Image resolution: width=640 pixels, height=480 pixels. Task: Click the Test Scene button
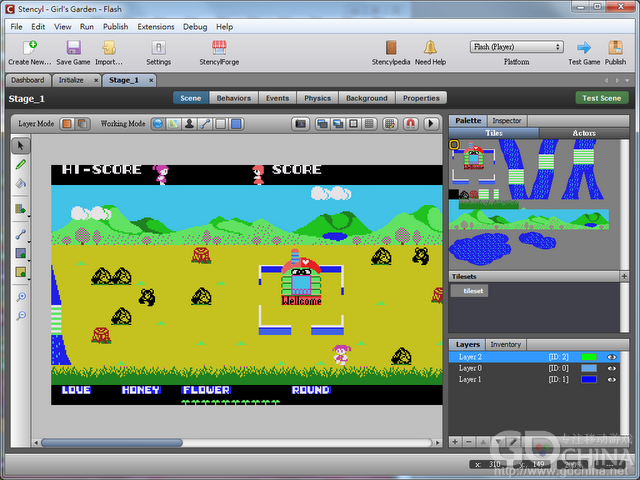pos(602,98)
